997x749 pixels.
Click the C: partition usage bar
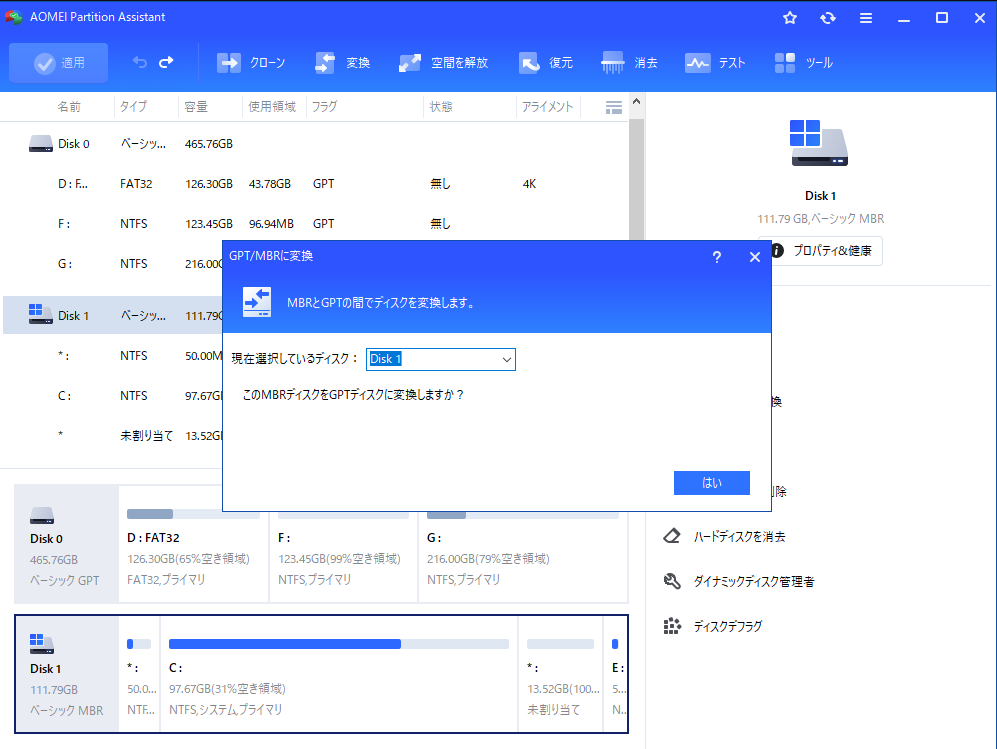[x=338, y=644]
